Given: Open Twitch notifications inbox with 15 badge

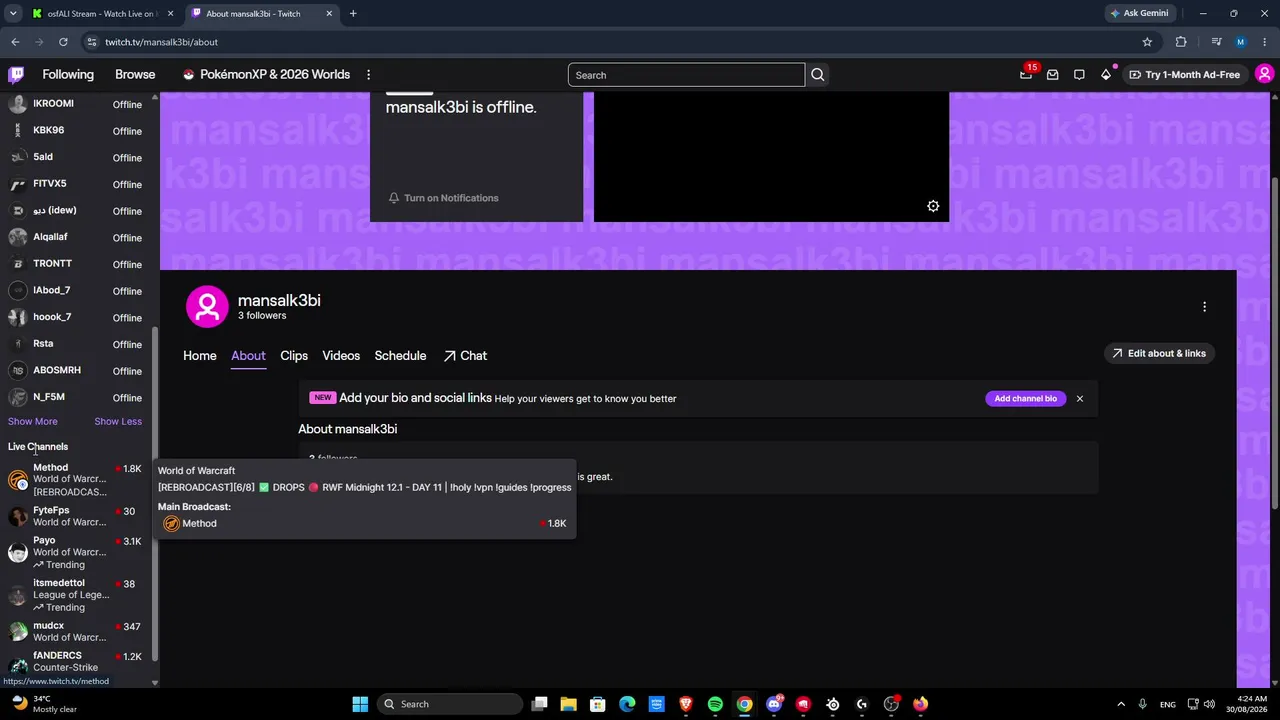Looking at the screenshot, I should pos(1026,75).
